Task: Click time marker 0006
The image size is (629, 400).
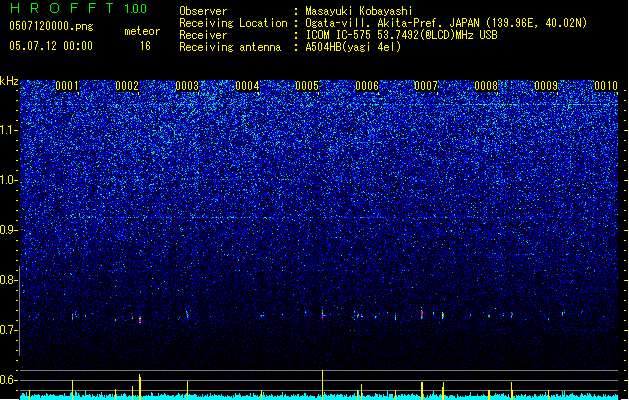Action: (367, 86)
